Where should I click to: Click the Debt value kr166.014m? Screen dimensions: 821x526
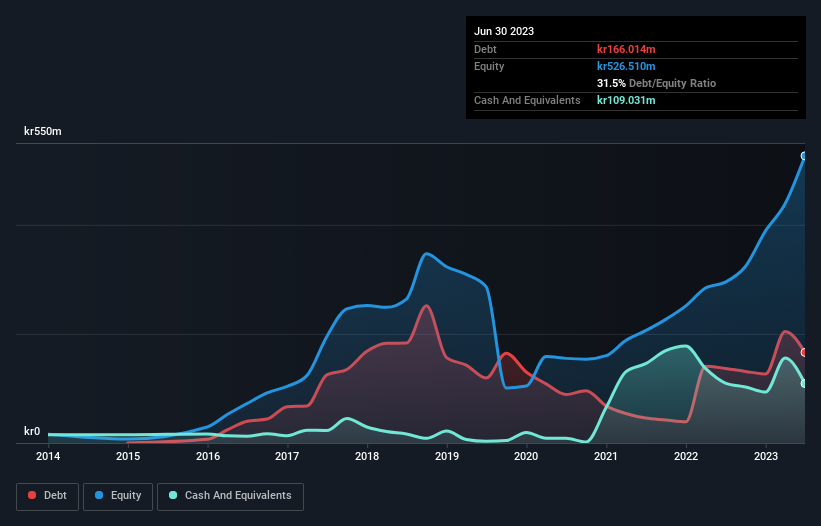tap(626, 49)
